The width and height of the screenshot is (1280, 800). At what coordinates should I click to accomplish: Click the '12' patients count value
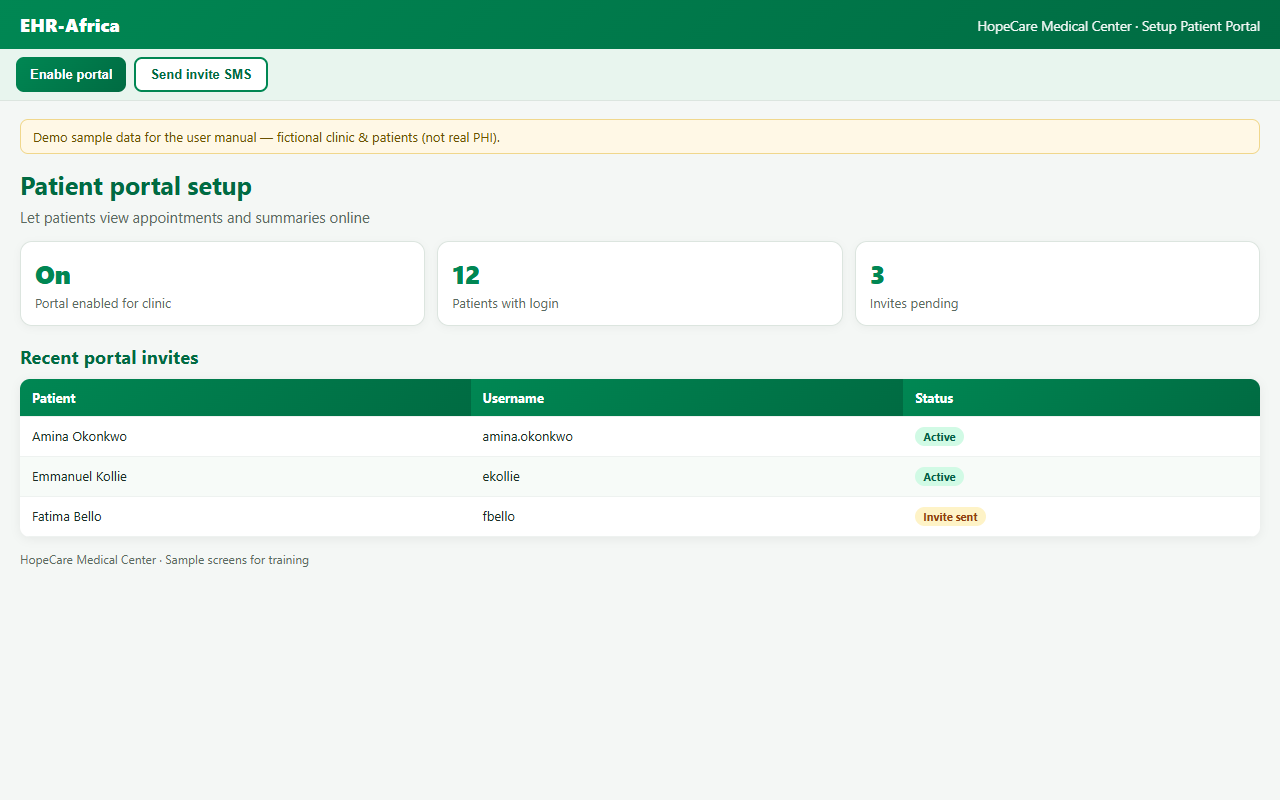coord(466,275)
